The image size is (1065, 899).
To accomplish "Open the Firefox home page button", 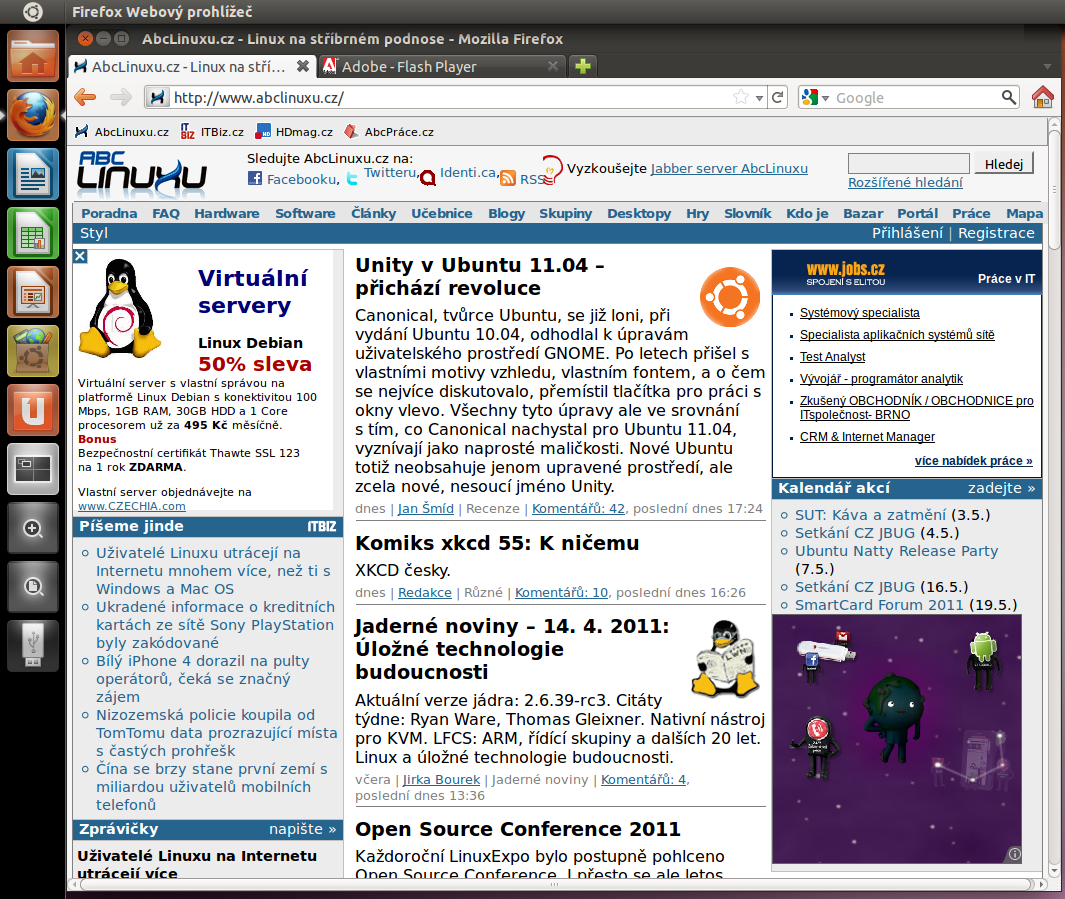I will pyautogui.click(x=1043, y=97).
